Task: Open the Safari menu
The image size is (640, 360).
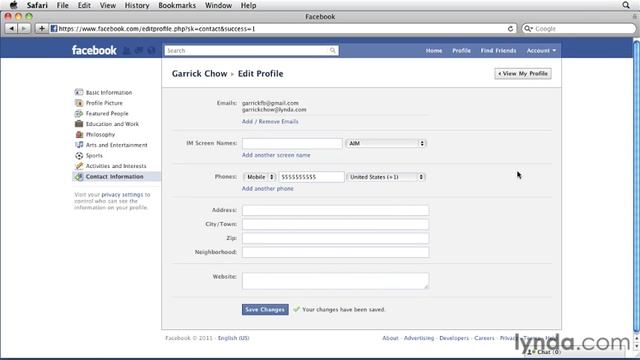Action: point(37,5)
